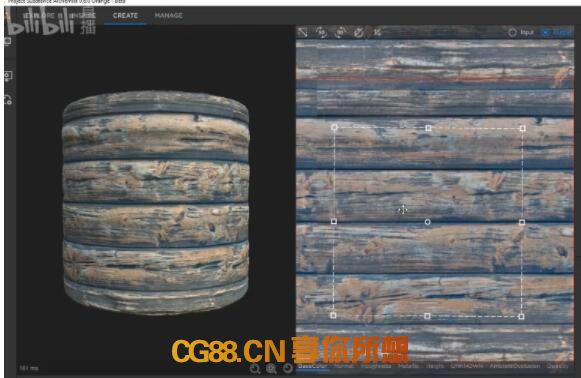Click the crop selection center rotation handle

428,222
